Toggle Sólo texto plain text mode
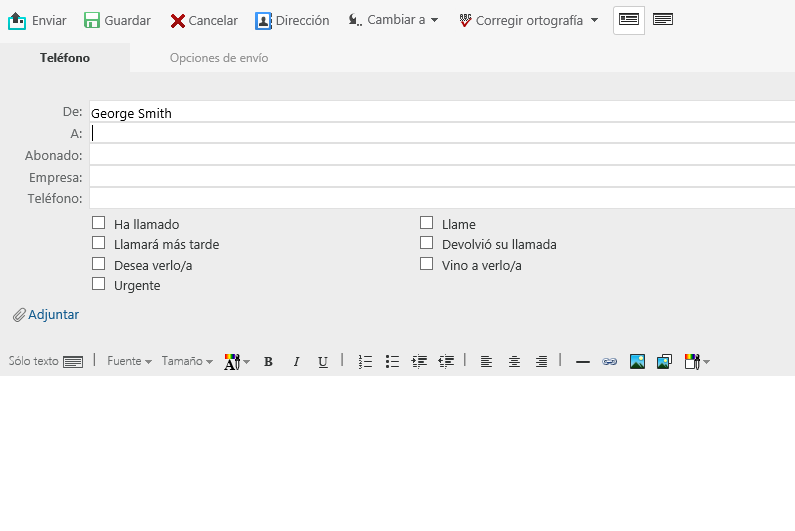 [46, 361]
